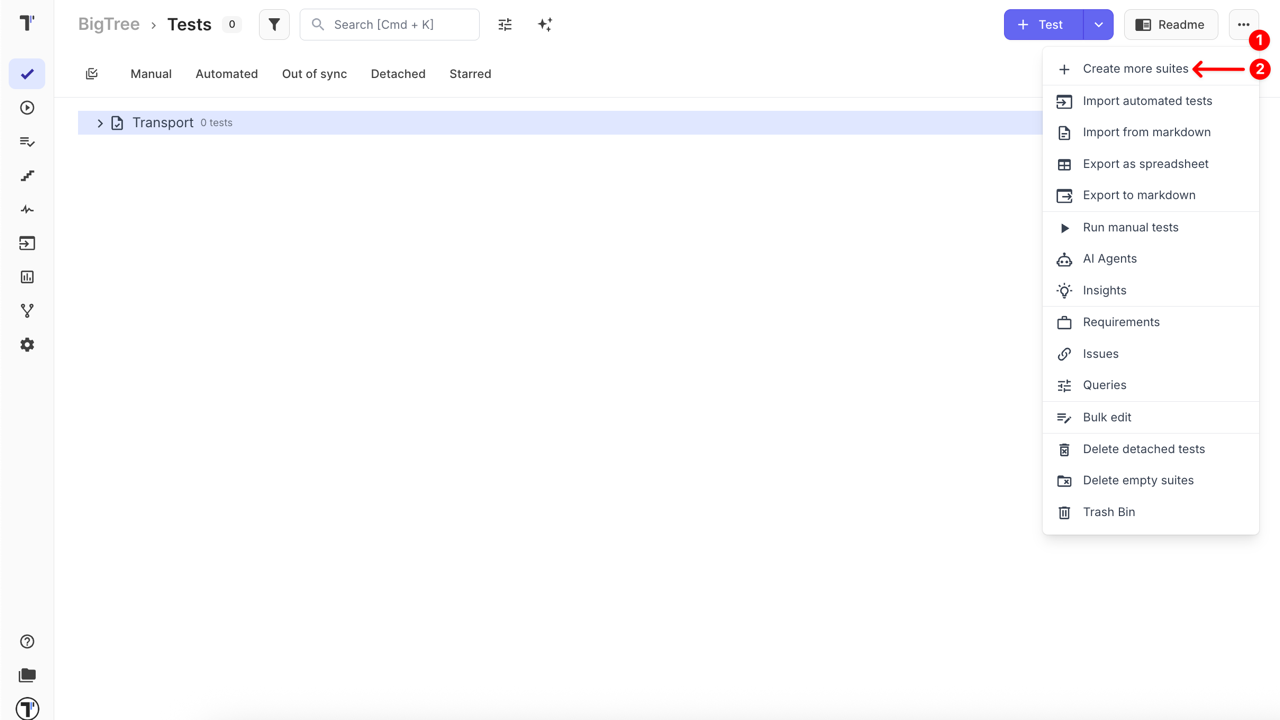Click the filter settings sliders icon beside search

[505, 24]
